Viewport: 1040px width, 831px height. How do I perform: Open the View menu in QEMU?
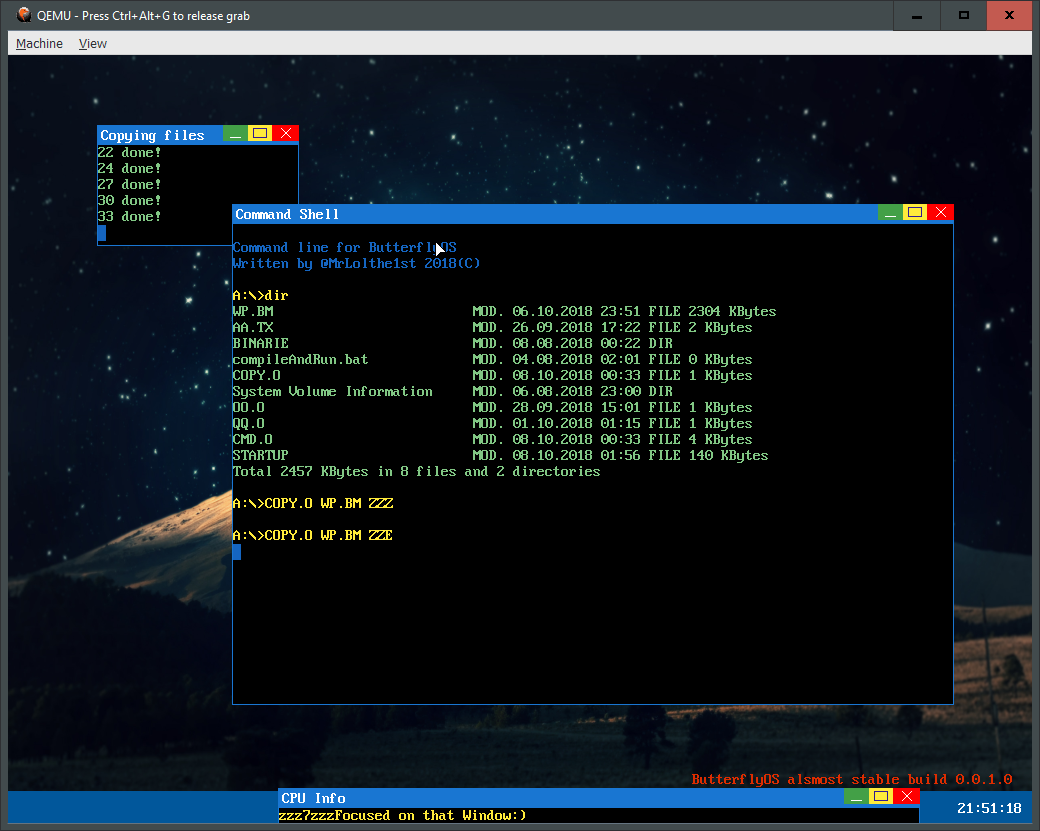click(92, 44)
